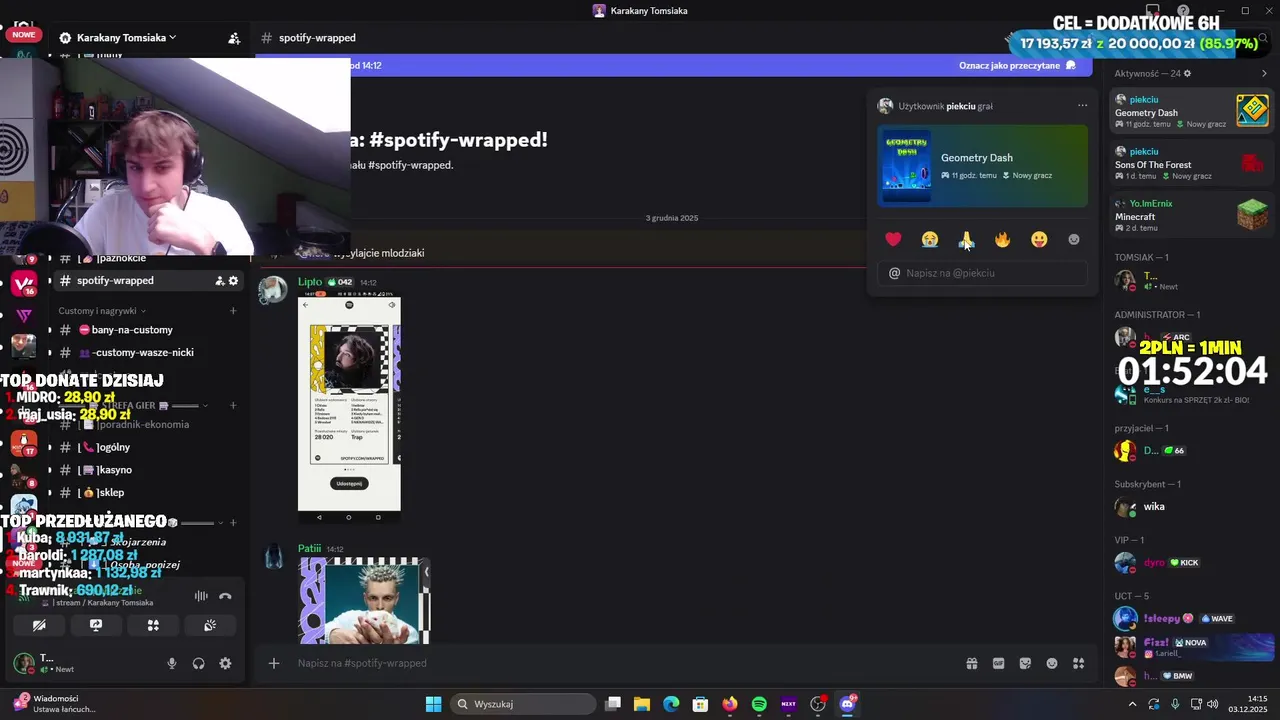React with the crying face emoji
This screenshot has height=720, width=1280.
(930, 239)
